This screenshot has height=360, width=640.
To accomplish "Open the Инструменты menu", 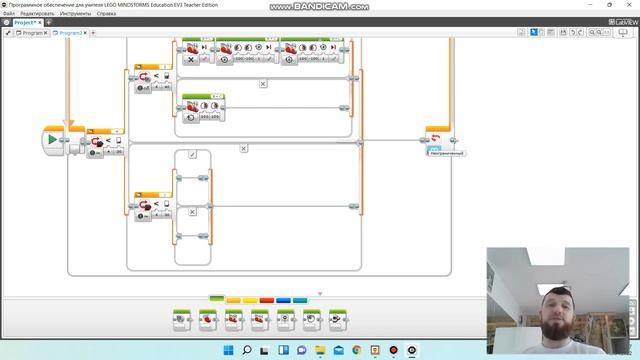I will pyautogui.click(x=75, y=13).
